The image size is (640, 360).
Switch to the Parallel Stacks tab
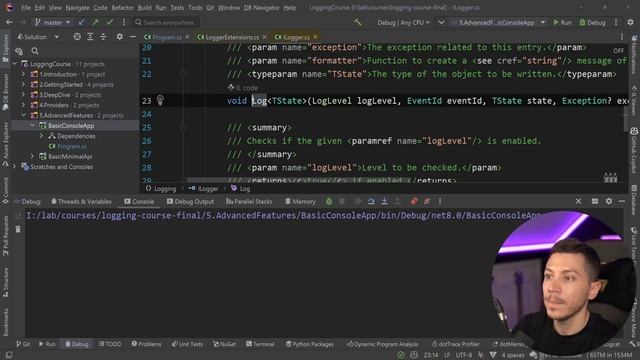point(249,201)
